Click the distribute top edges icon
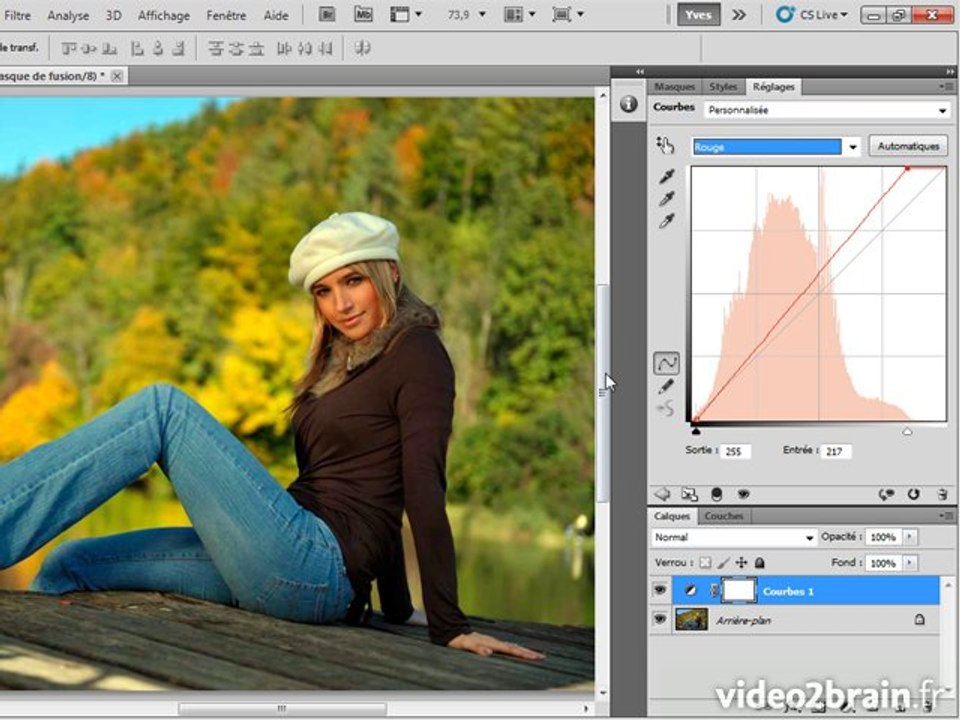Viewport: 960px width, 720px height. 216,48
